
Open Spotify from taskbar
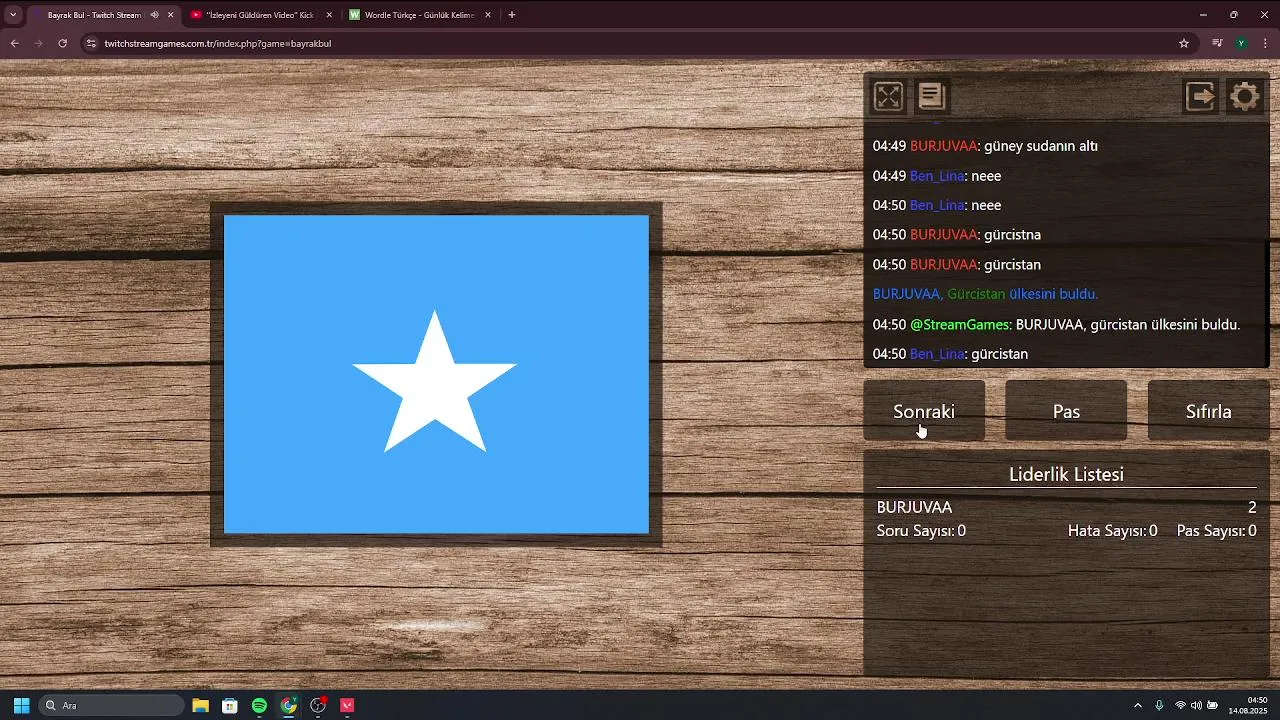point(259,705)
